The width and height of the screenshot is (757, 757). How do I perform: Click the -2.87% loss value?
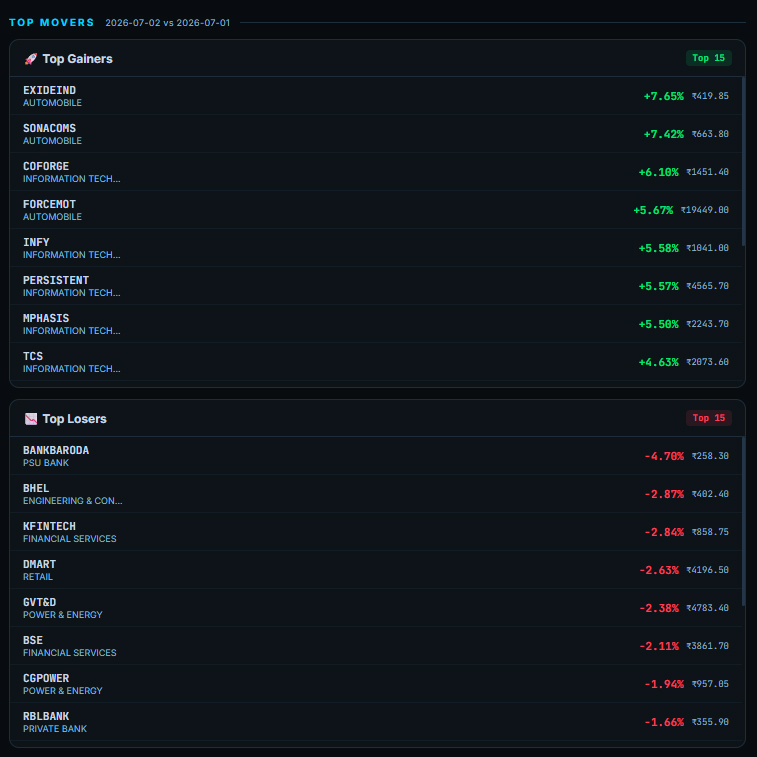click(664, 494)
